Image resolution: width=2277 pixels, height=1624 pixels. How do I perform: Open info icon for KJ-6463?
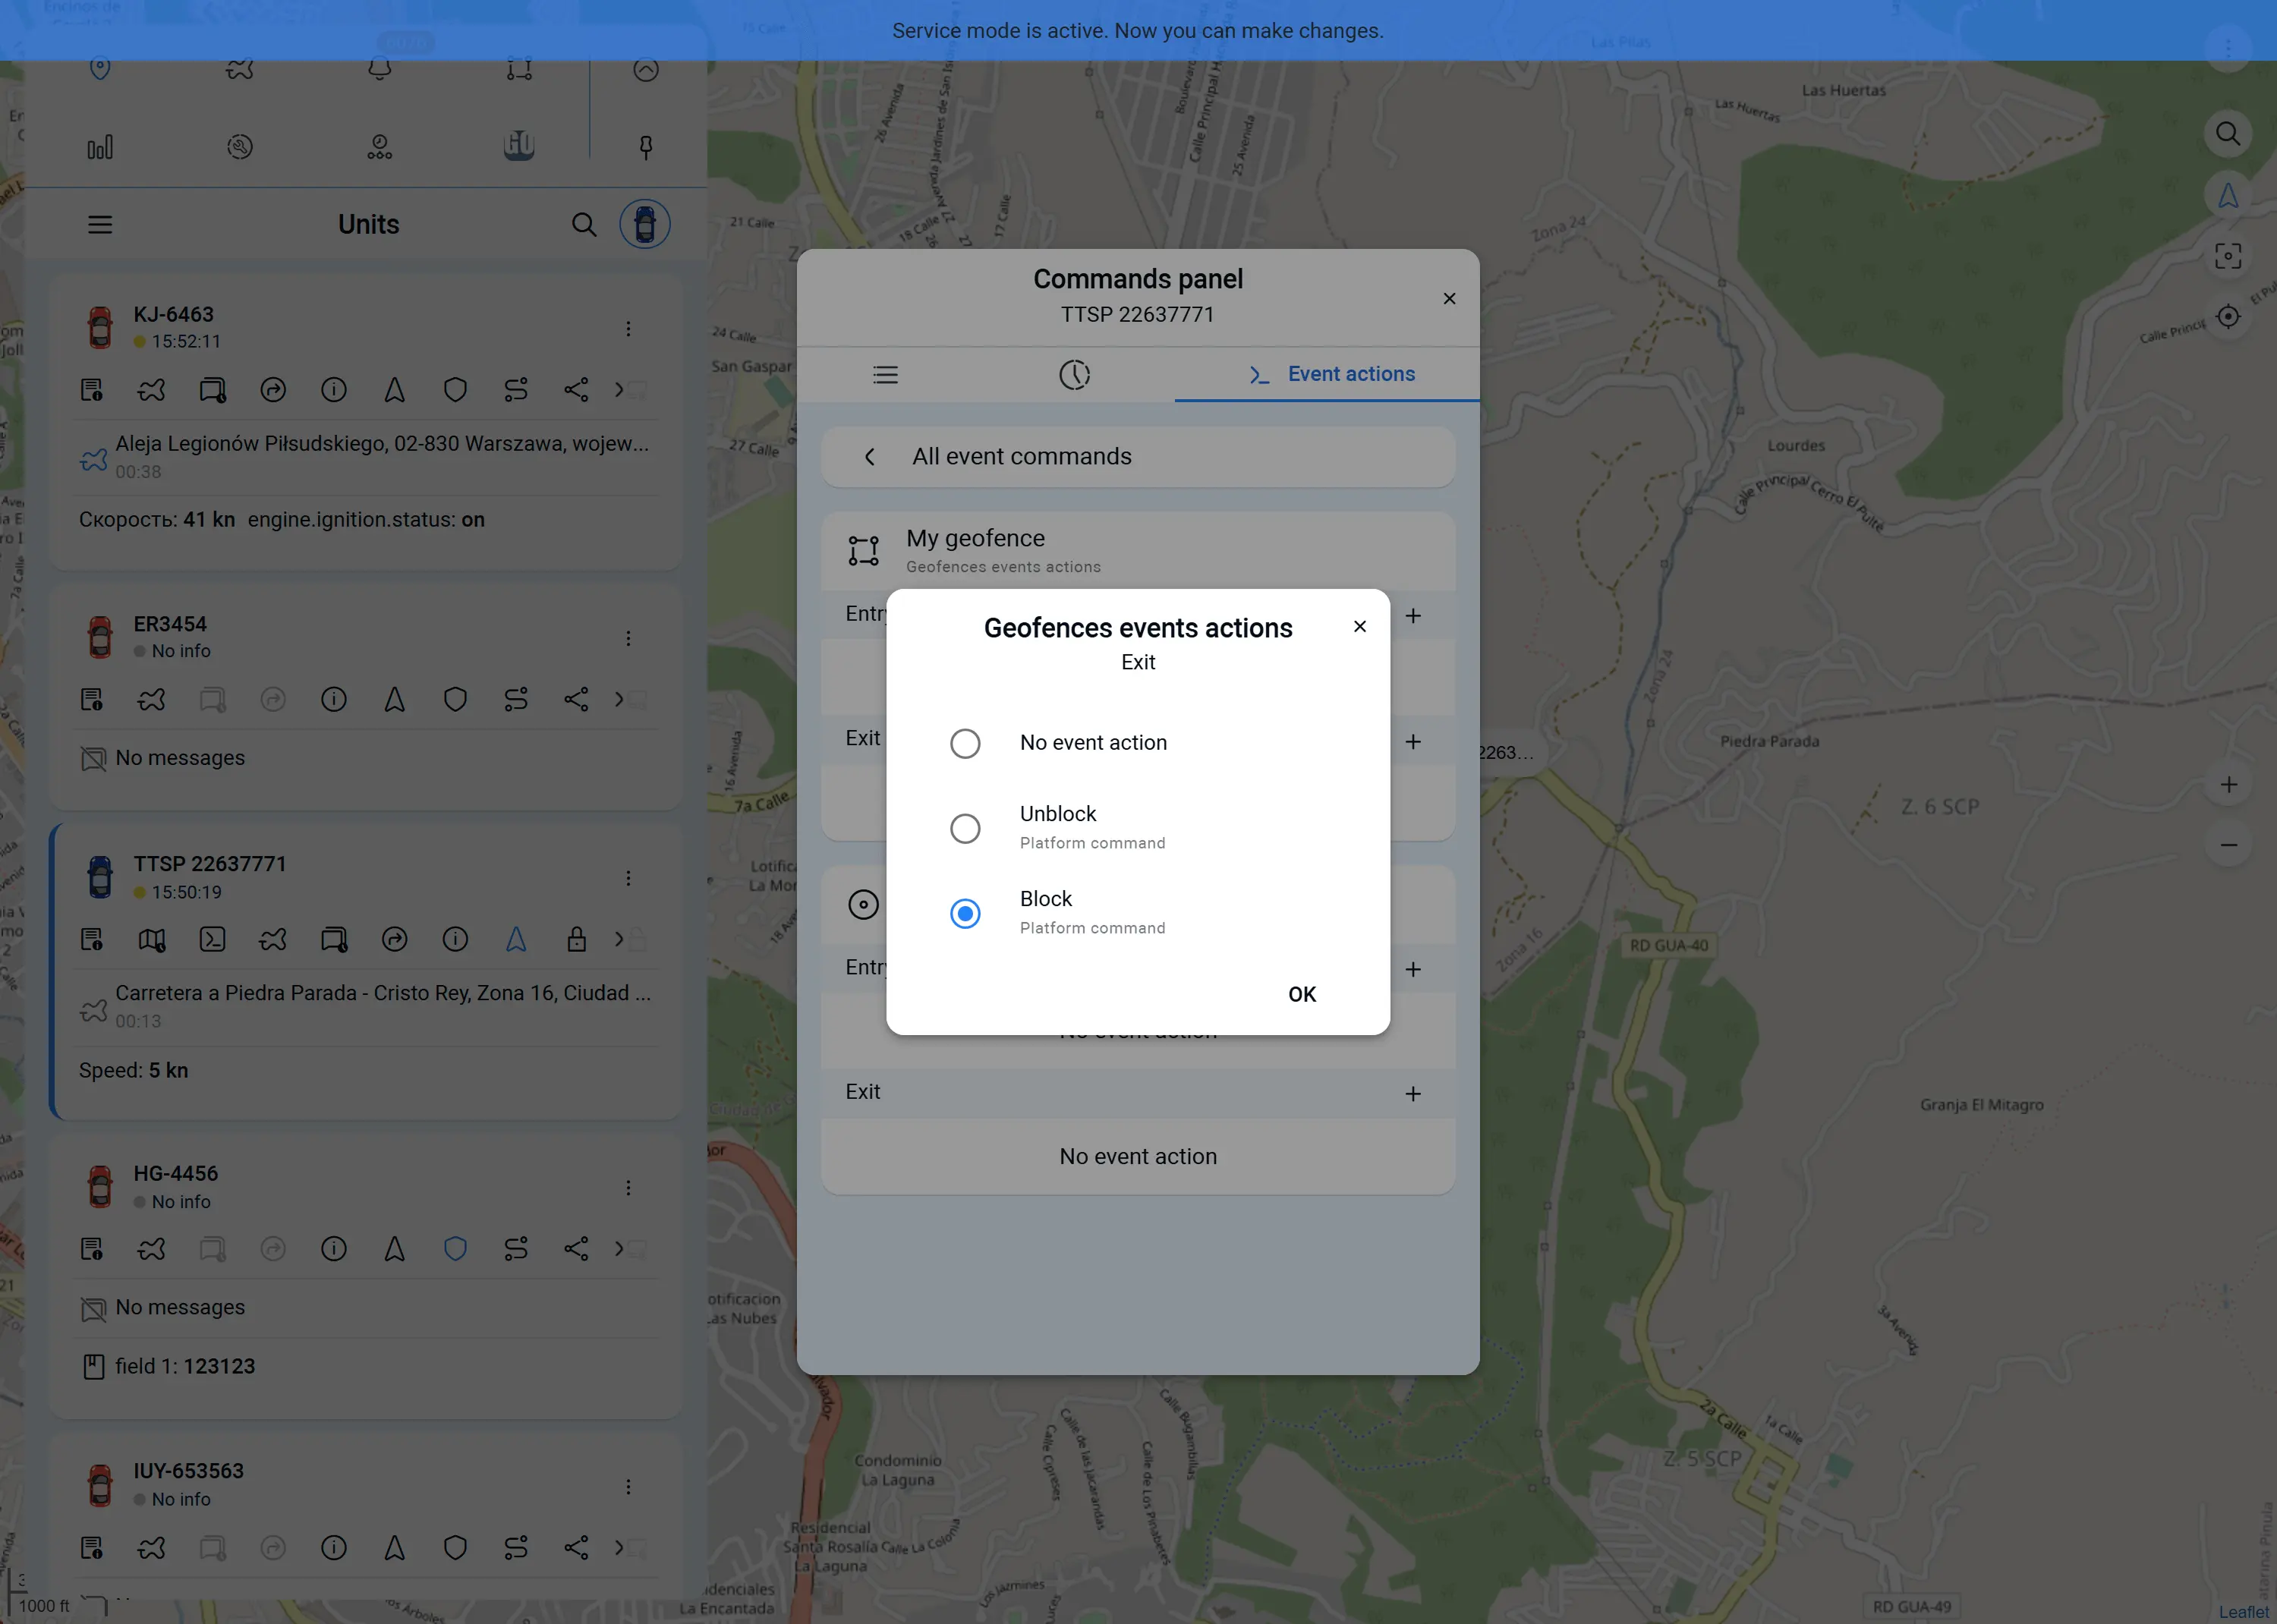click(x=334, y=390)
